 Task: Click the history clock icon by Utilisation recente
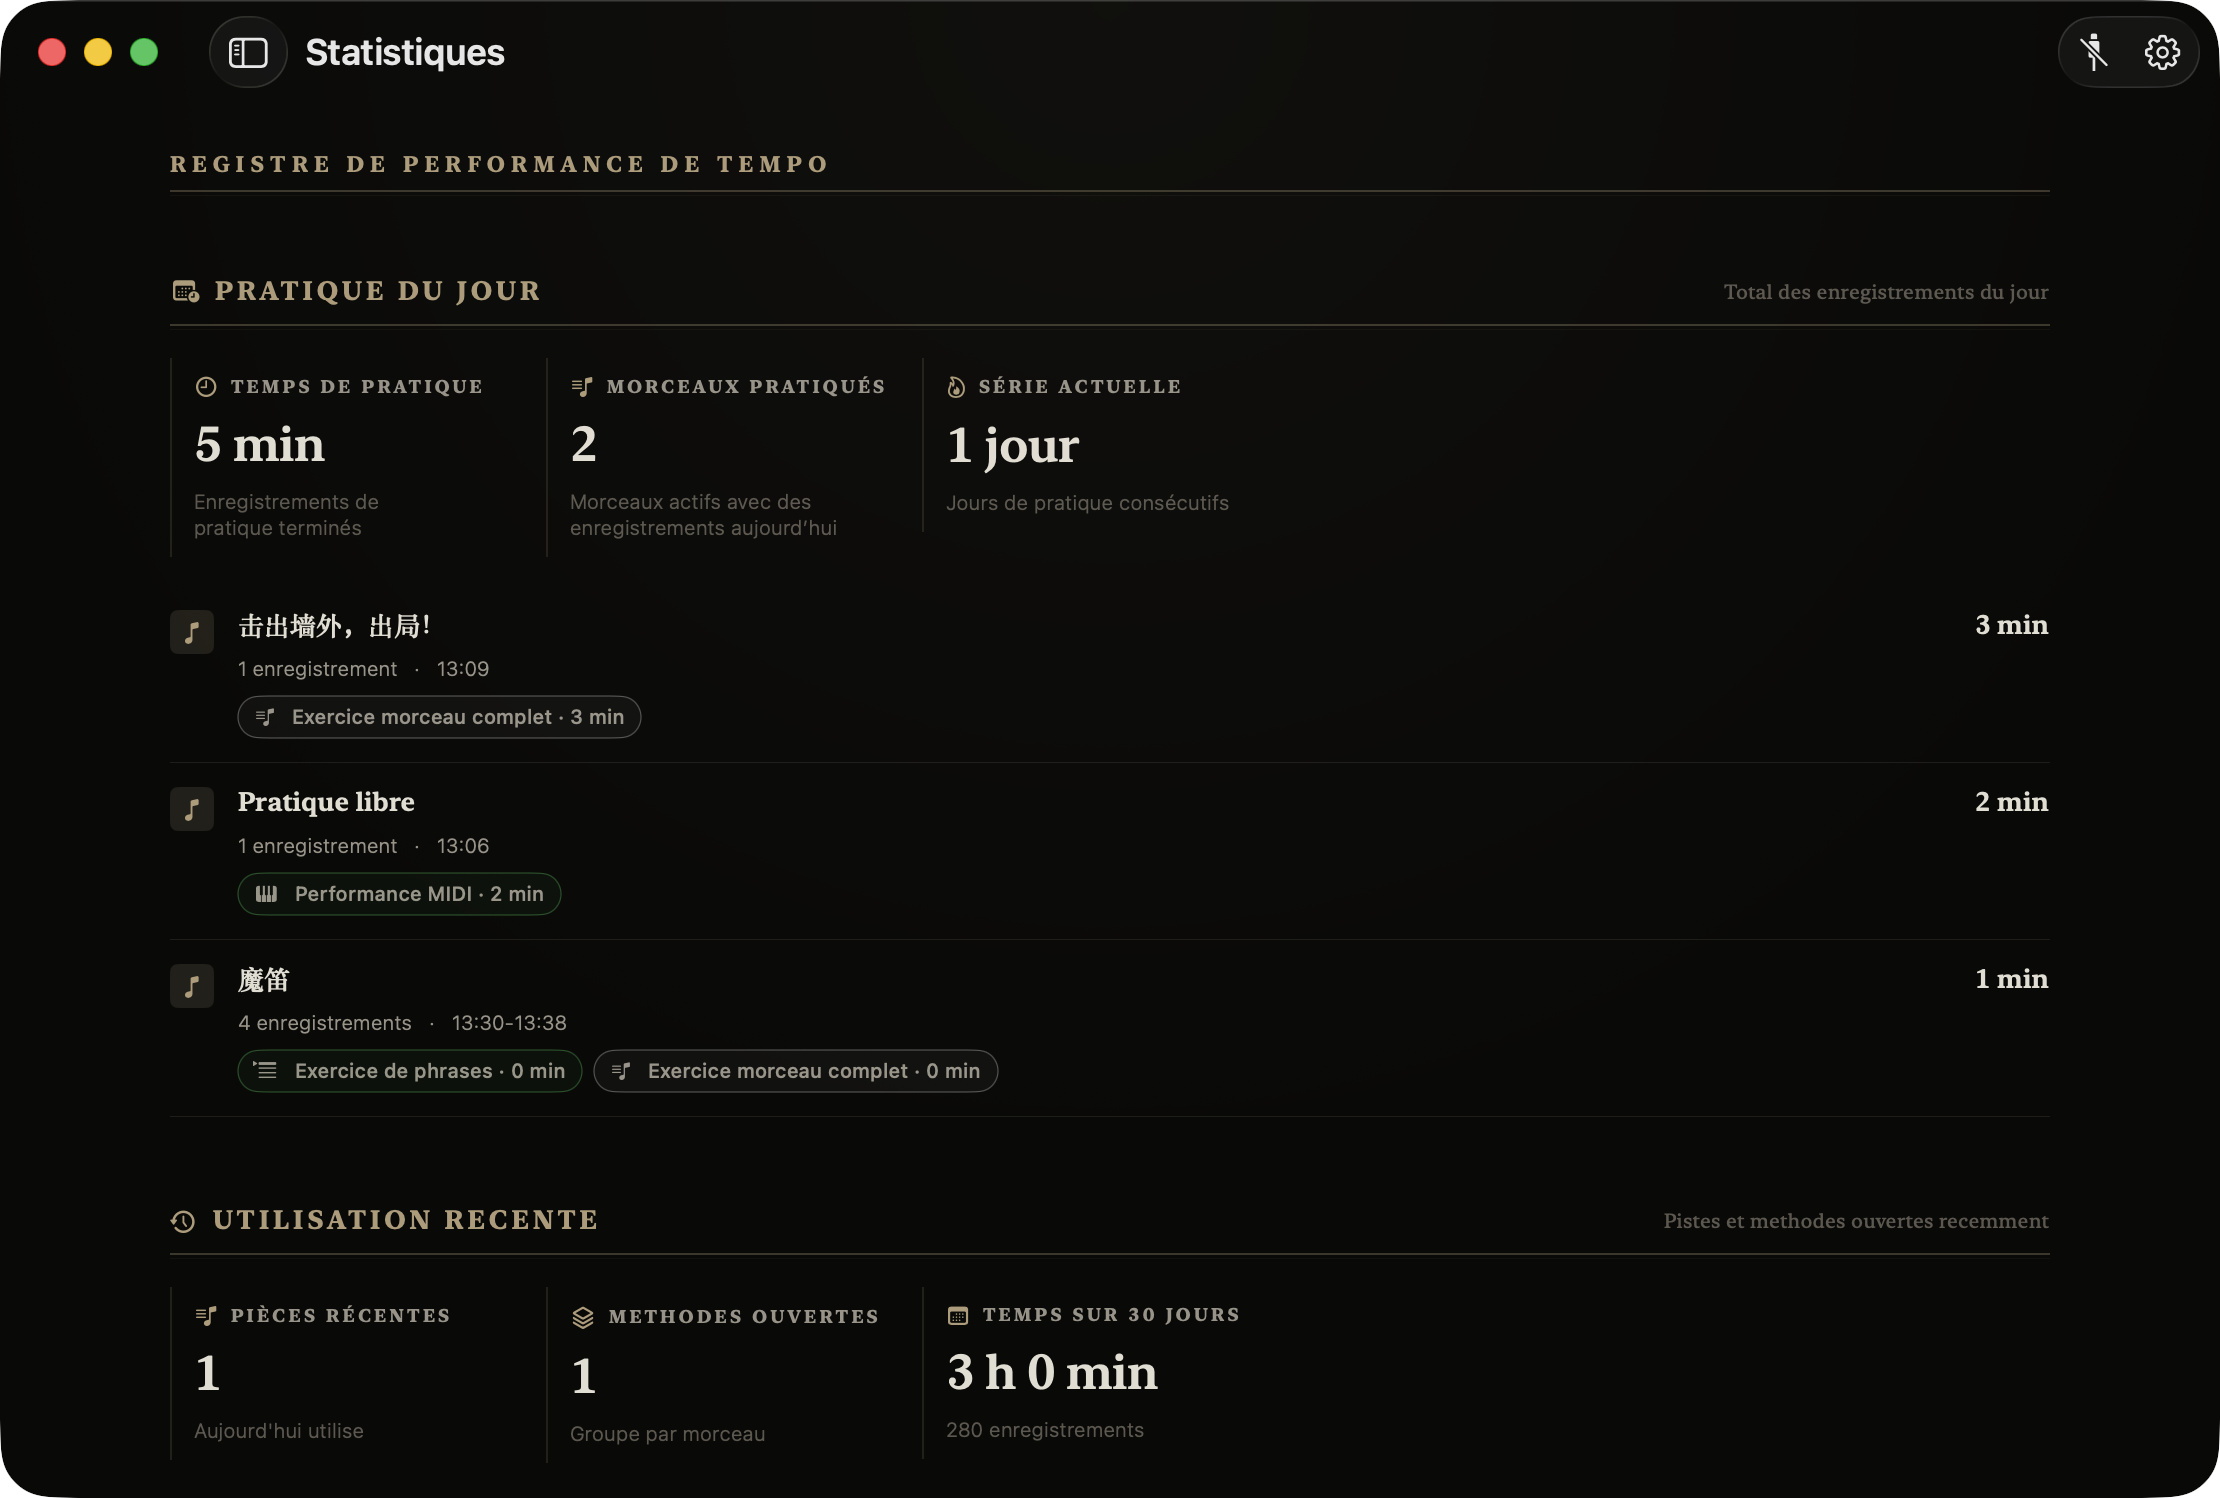pyautogui.click(x=183, y=1221)
